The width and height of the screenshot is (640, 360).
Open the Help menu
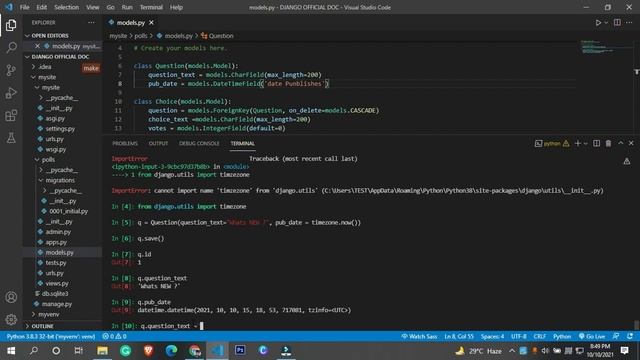pos(176,7)
